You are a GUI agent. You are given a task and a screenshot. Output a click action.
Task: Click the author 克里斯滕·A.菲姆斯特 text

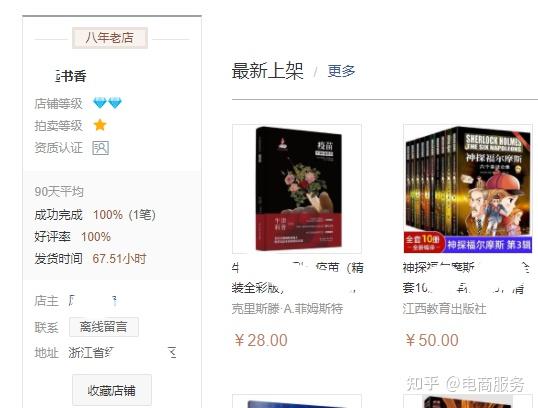[x=287, y=309]
